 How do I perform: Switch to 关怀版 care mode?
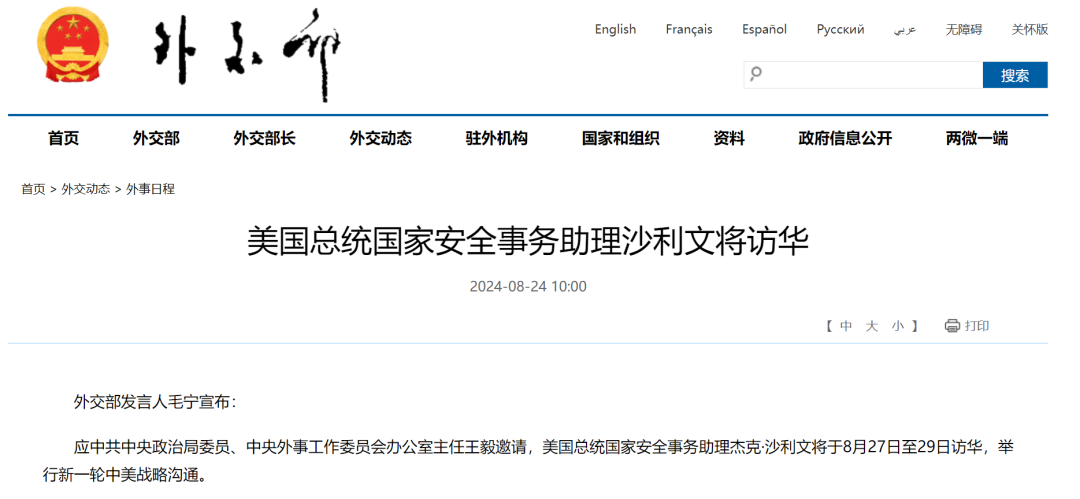click(x=1029, y=29)
